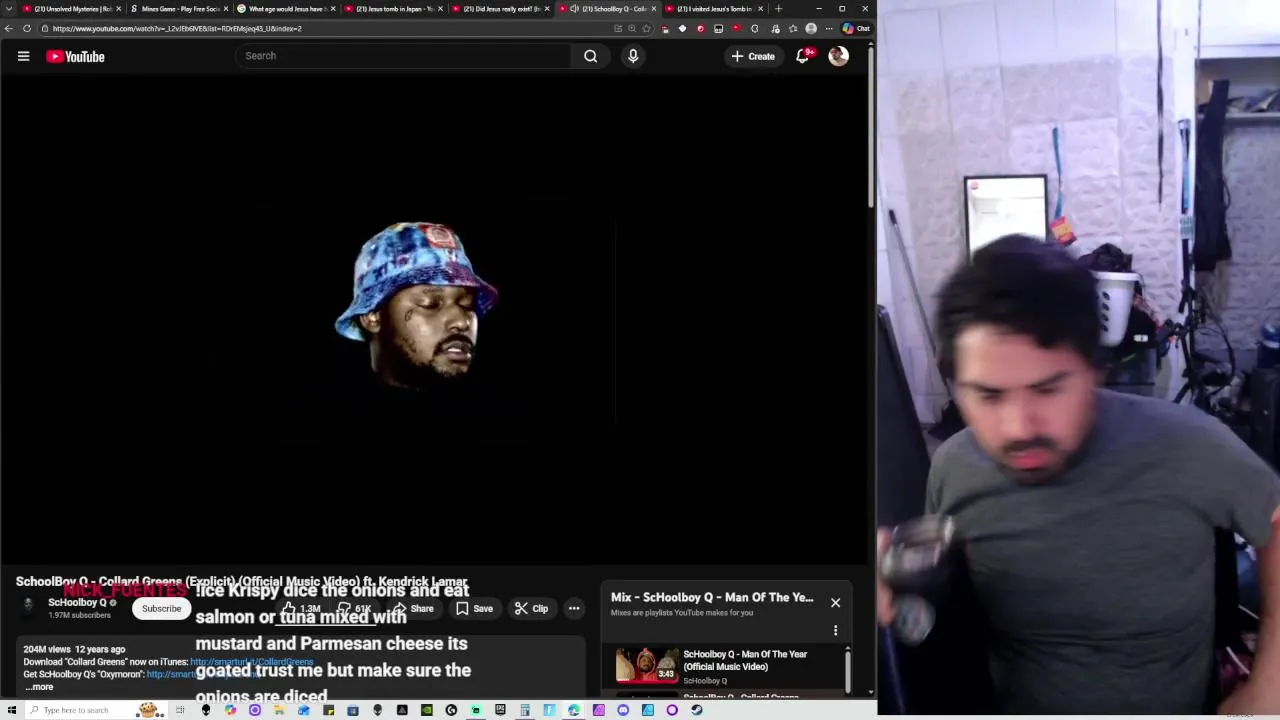Open the Edge browser taskbar icon
Viewport: 1280px width, 720px height.
pos(574,710)
